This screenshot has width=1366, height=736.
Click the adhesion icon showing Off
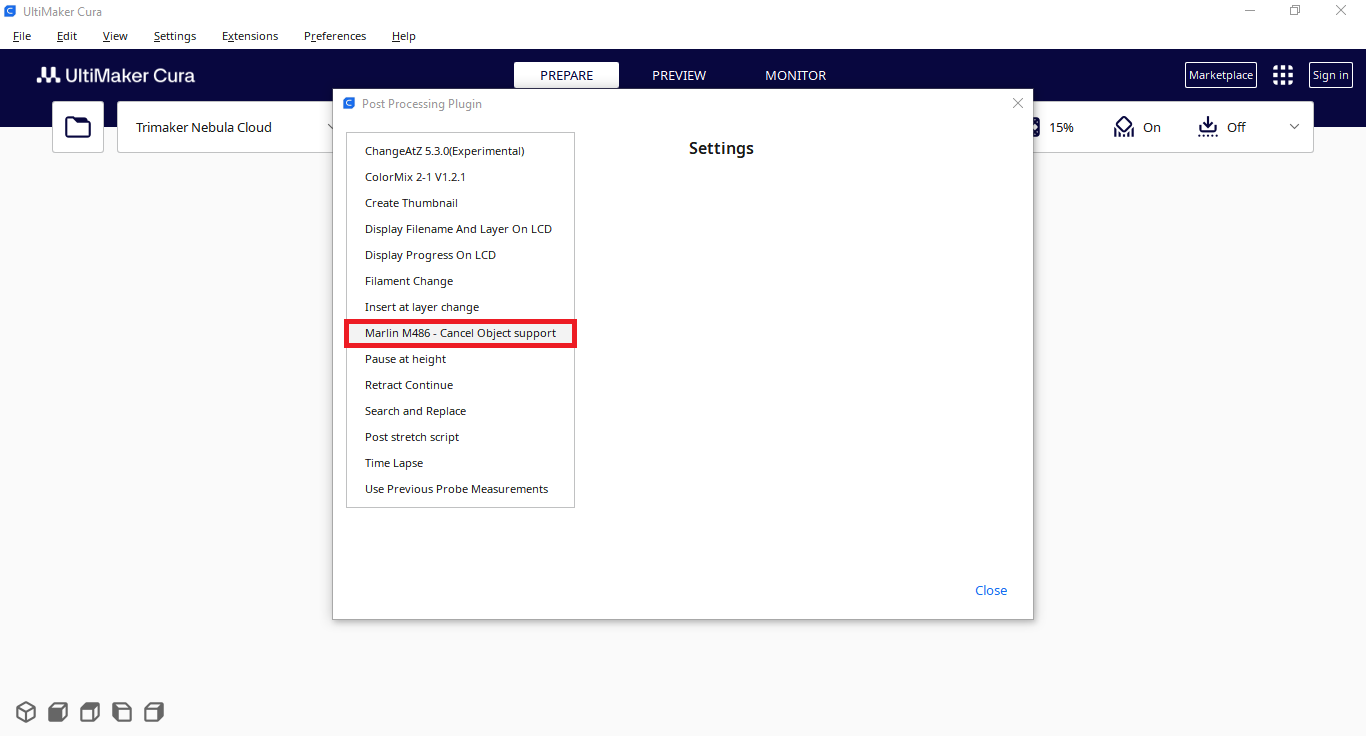(x=1208, y=127)
